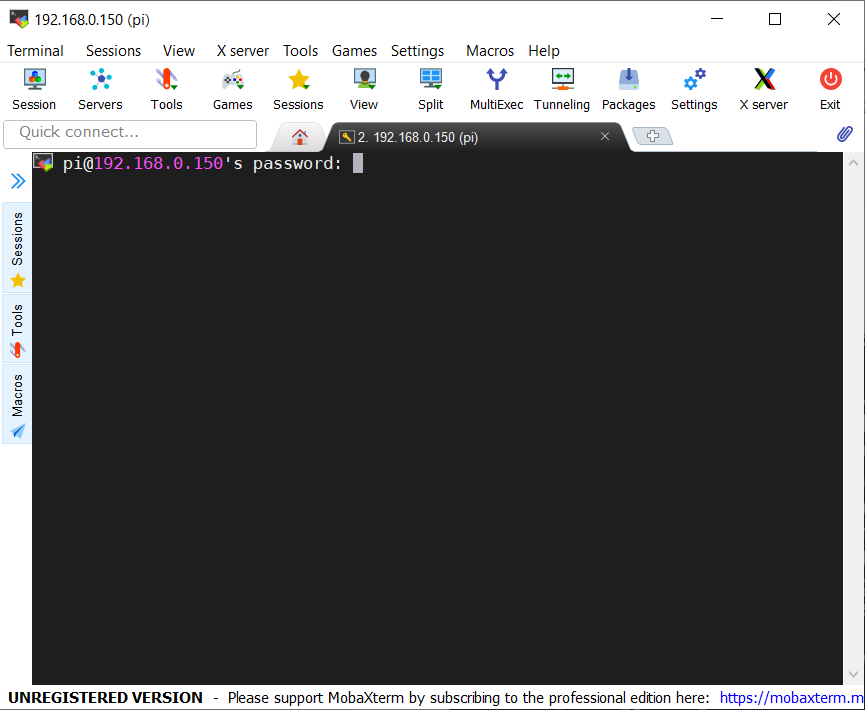The height and width of the screenshot is (710, 865).
Task: Toggle the X server toolbar icon
Action: coord(764,89)
